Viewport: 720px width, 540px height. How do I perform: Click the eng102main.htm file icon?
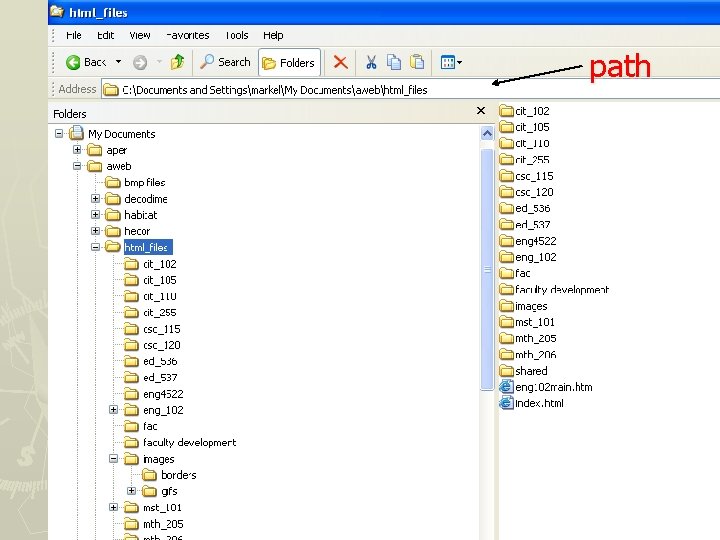click(506, 387)
